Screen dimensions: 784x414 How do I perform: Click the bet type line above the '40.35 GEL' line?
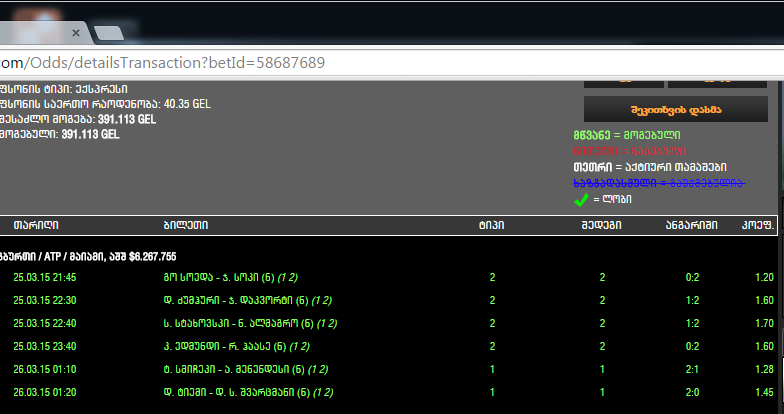click(64, 89)
